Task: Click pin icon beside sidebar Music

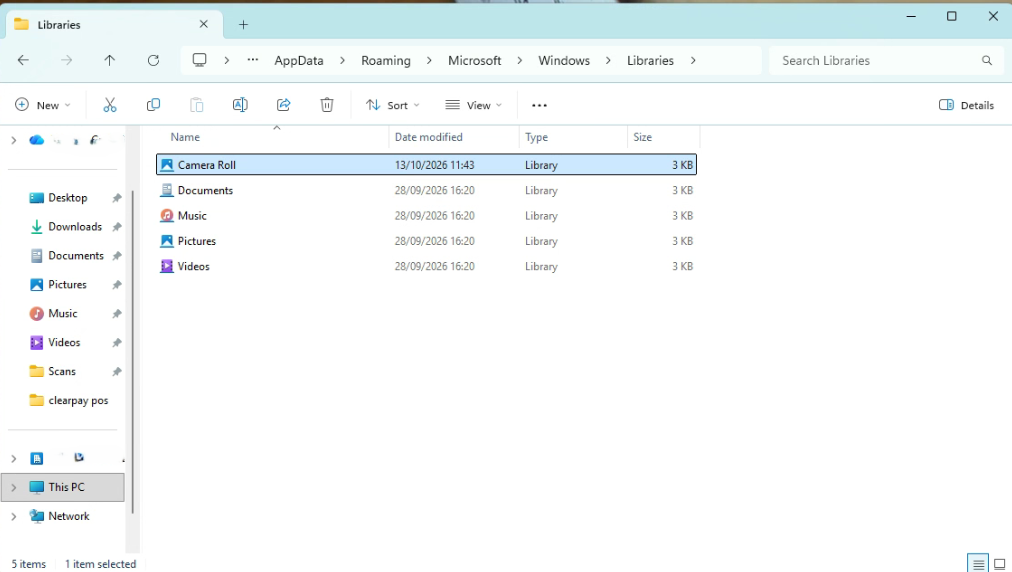Action: tap(117, 314)
